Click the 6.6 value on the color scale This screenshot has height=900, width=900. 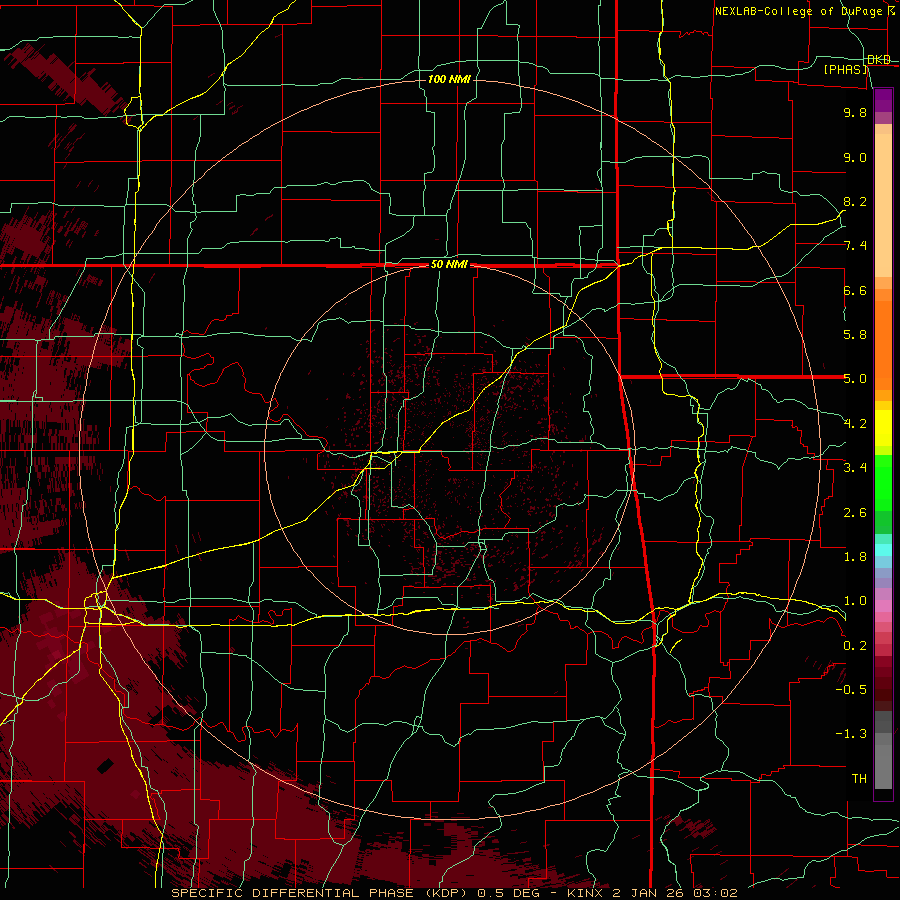click(x=855, y=290)
